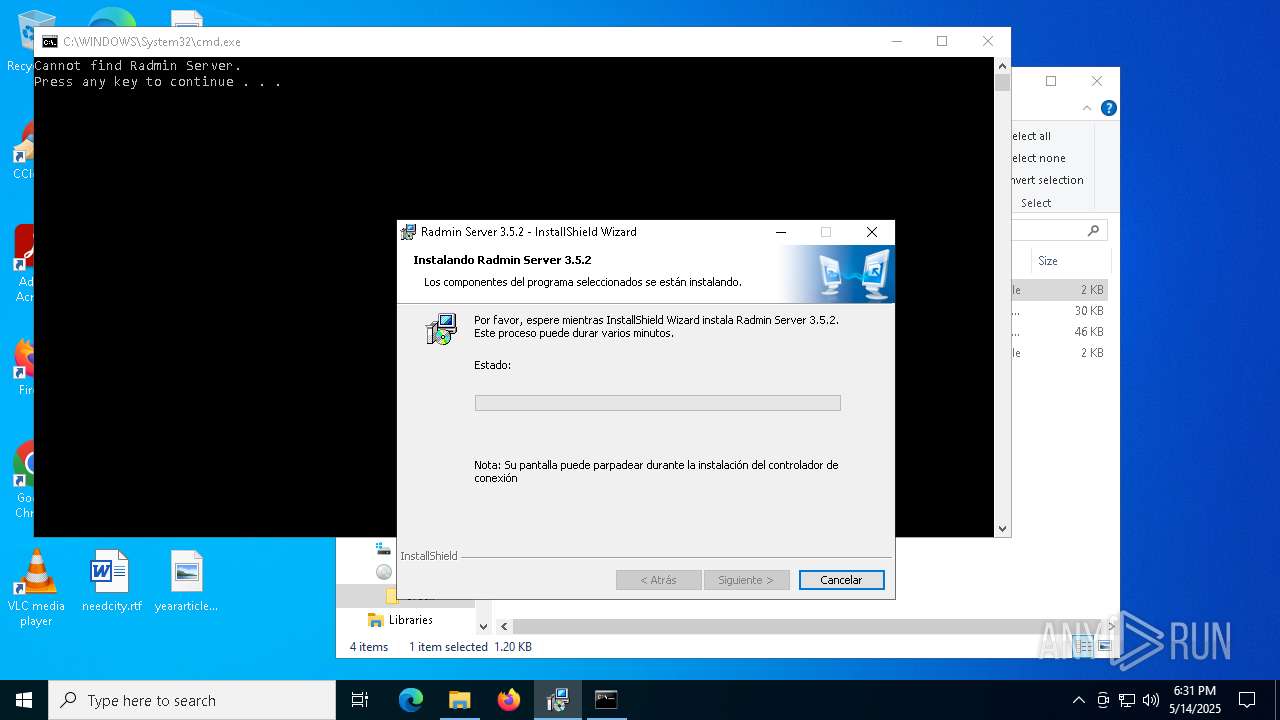Click the cmd window scroll-down arrow
1280x720 pixels.
coord(1002,529)
